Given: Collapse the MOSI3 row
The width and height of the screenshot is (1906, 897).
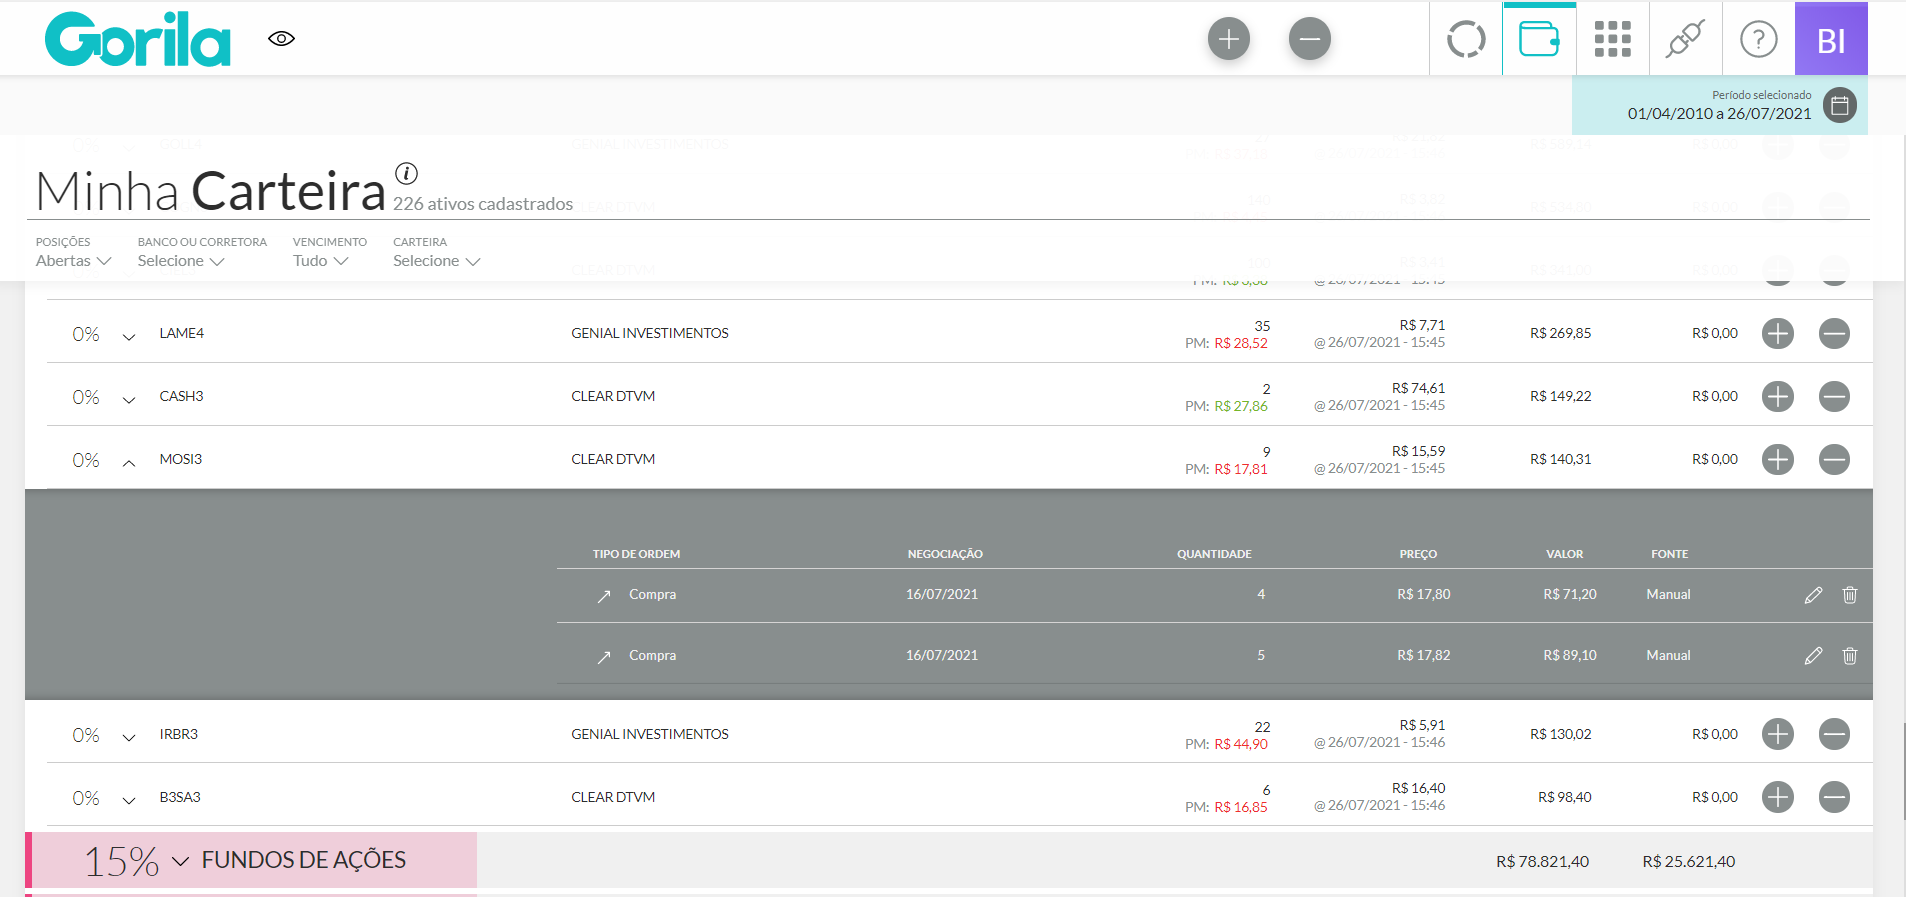Looking at the screenshot, I should 129,462.
